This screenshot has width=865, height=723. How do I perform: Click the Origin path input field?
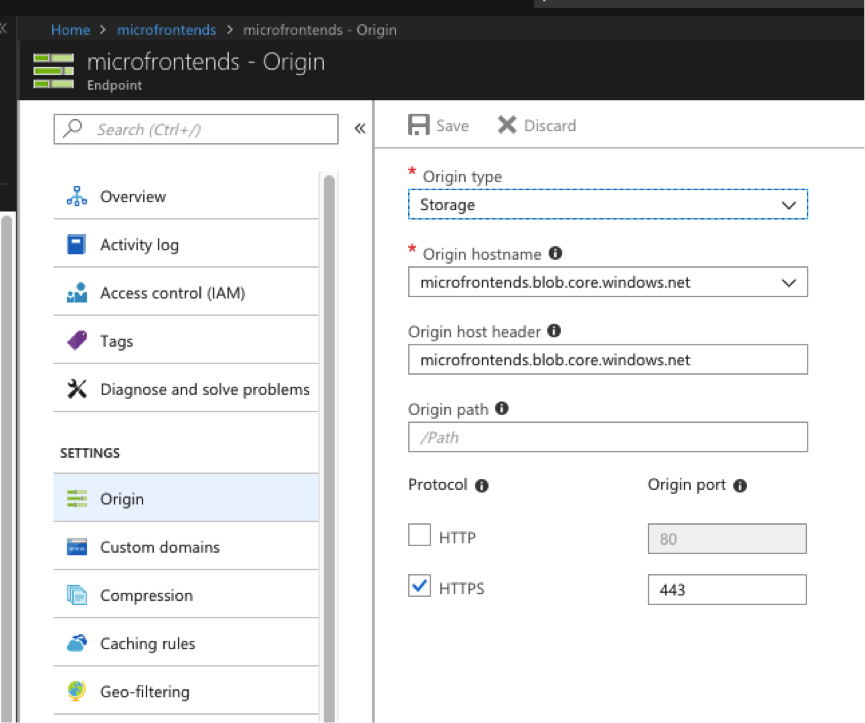coord(607,437)
